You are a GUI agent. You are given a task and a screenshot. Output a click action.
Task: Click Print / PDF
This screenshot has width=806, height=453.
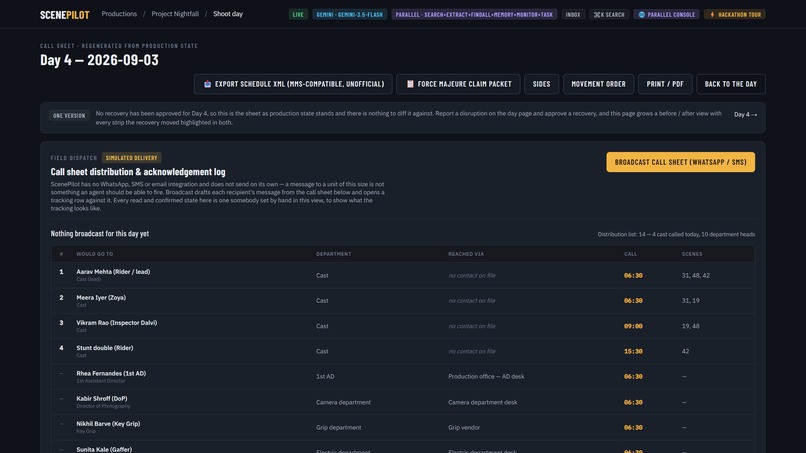click(x=665, y=84)
